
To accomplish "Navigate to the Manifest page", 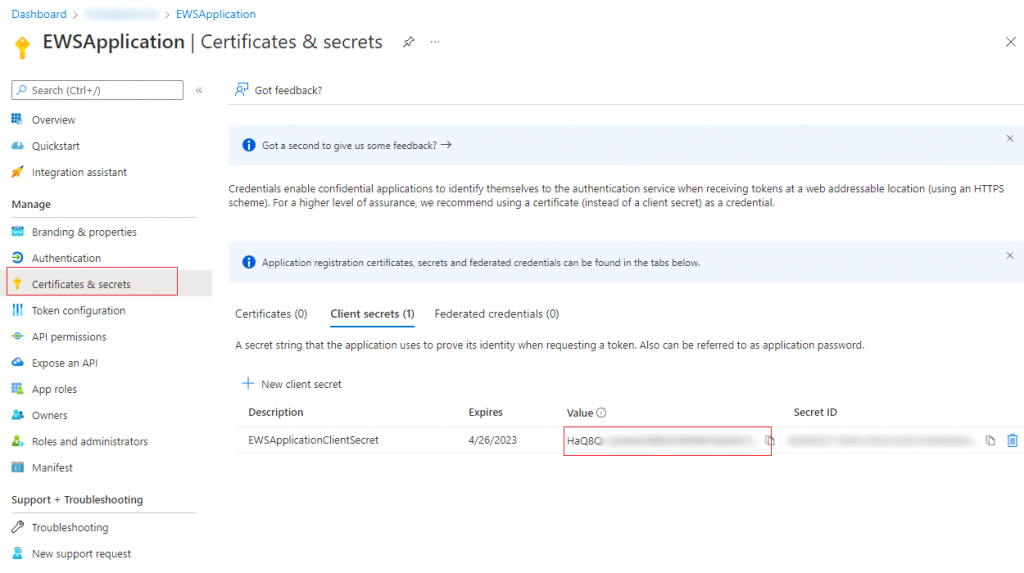I will coord(52,467).
